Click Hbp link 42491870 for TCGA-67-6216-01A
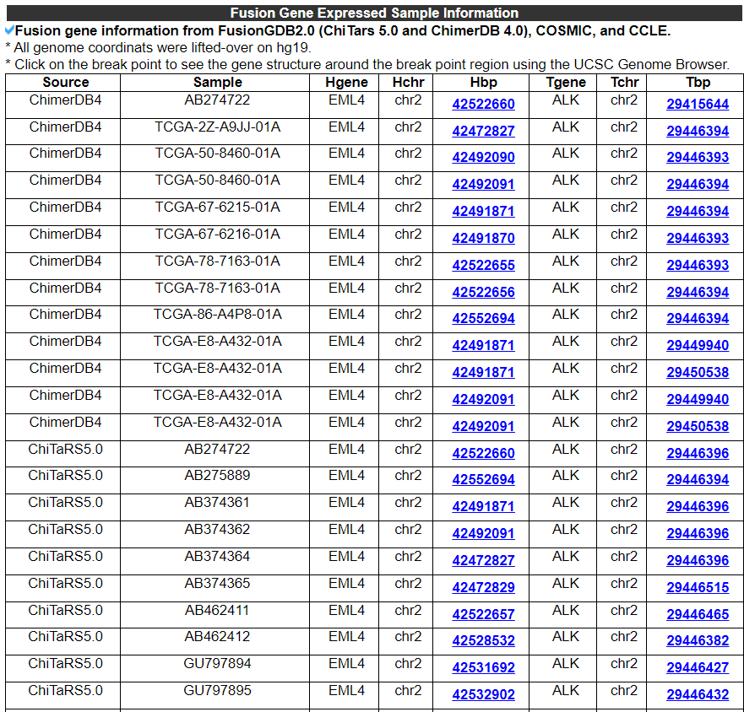The height and width of the screenshot is (712, 744). pyautogui.click(x=483, y=238)
